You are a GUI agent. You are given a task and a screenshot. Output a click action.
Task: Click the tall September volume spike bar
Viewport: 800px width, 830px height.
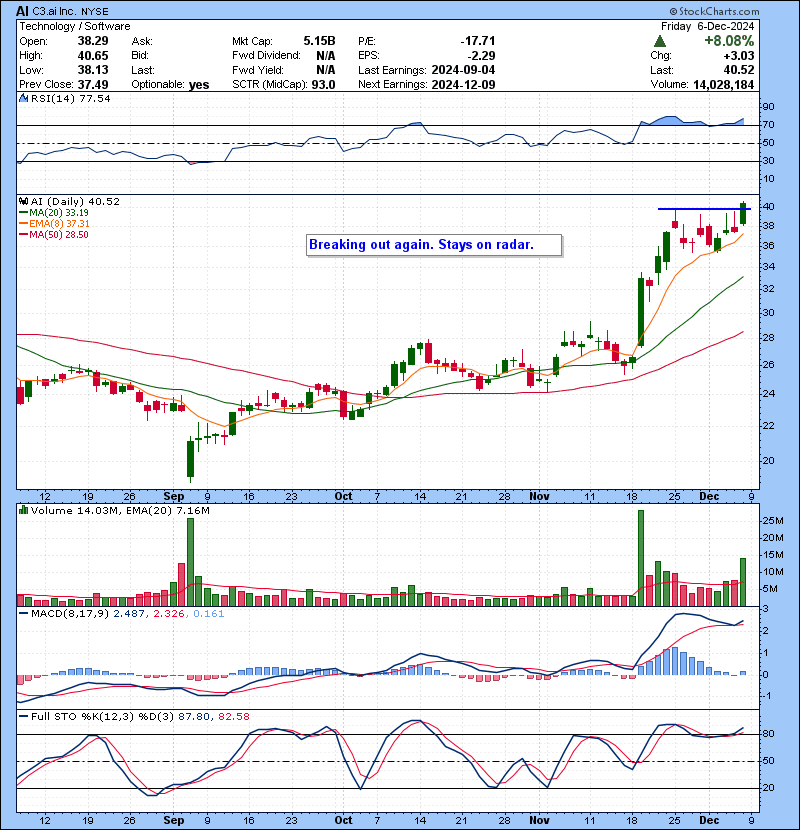click(190, 562)
